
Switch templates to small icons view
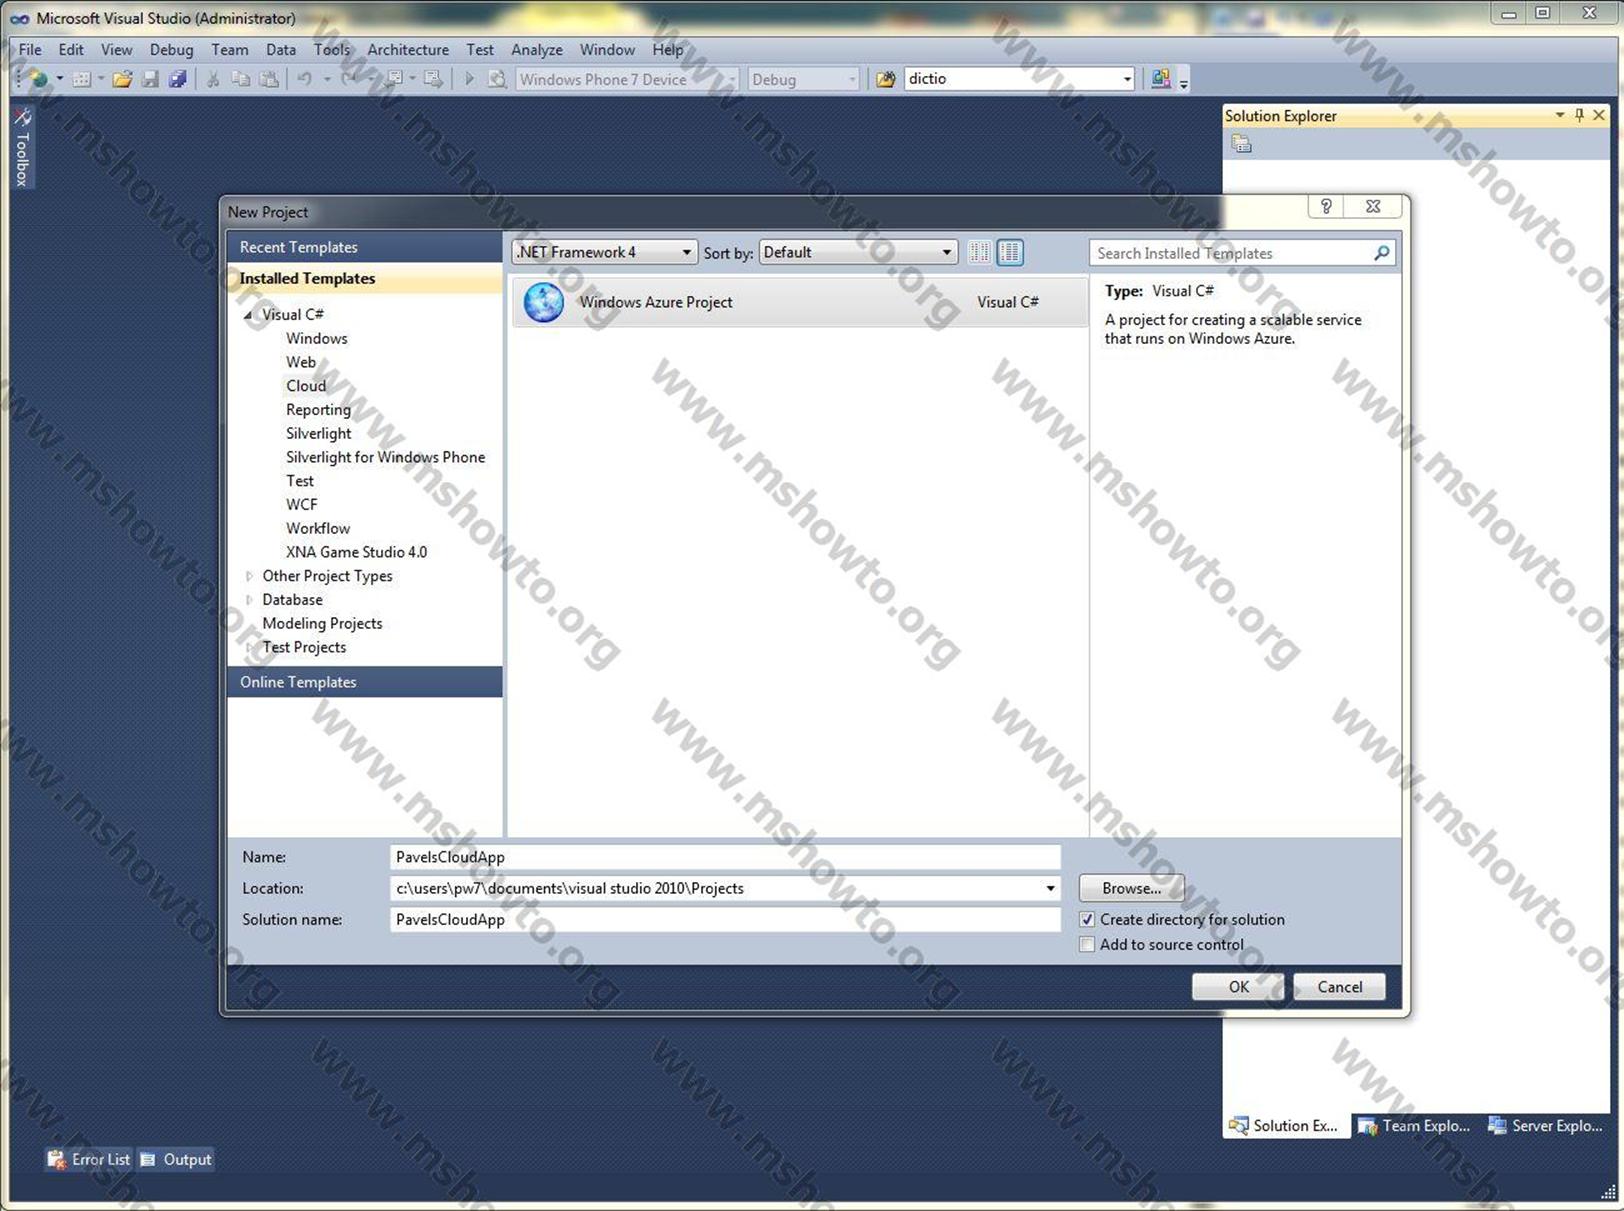pyautogui.click(x=980, y=253)
